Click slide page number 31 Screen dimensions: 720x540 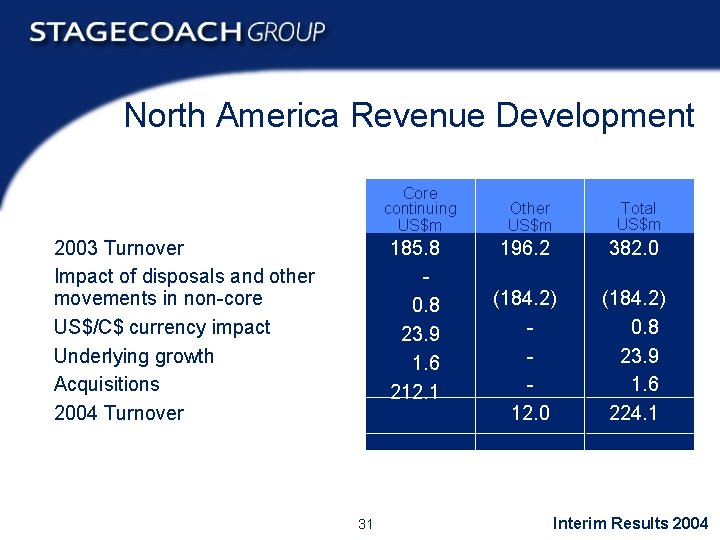(366, 524)
